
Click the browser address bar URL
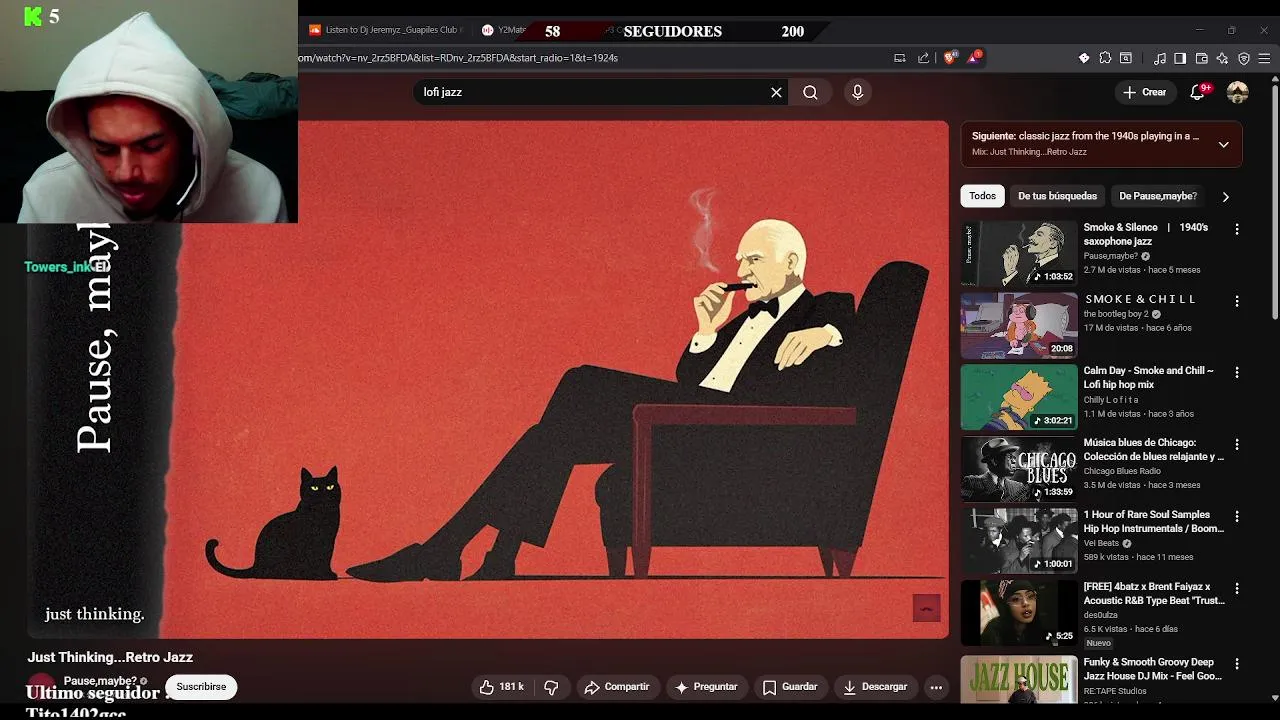[x=458, y=58]
